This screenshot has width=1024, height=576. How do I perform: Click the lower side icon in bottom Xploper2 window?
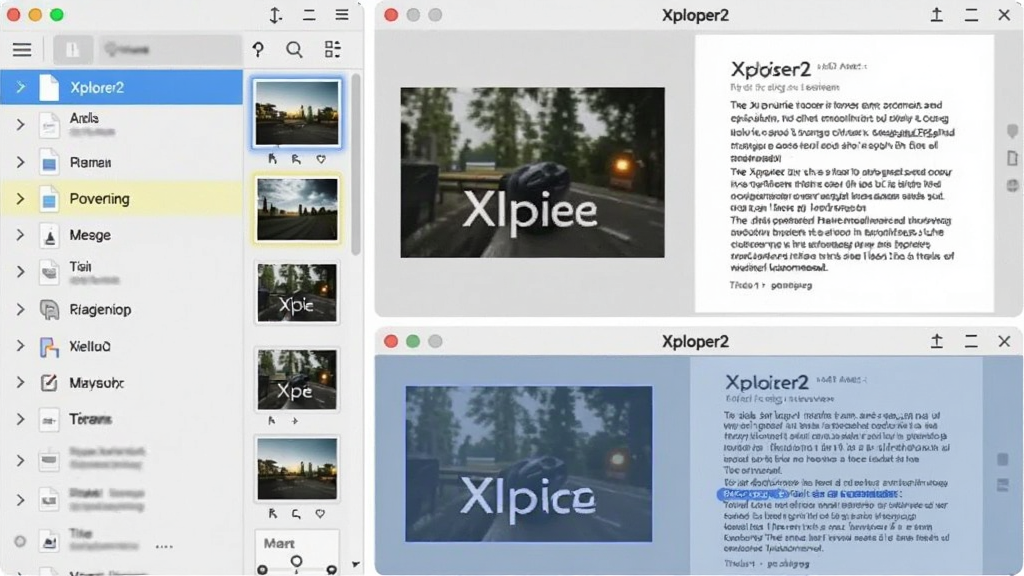pos(1003,485)
